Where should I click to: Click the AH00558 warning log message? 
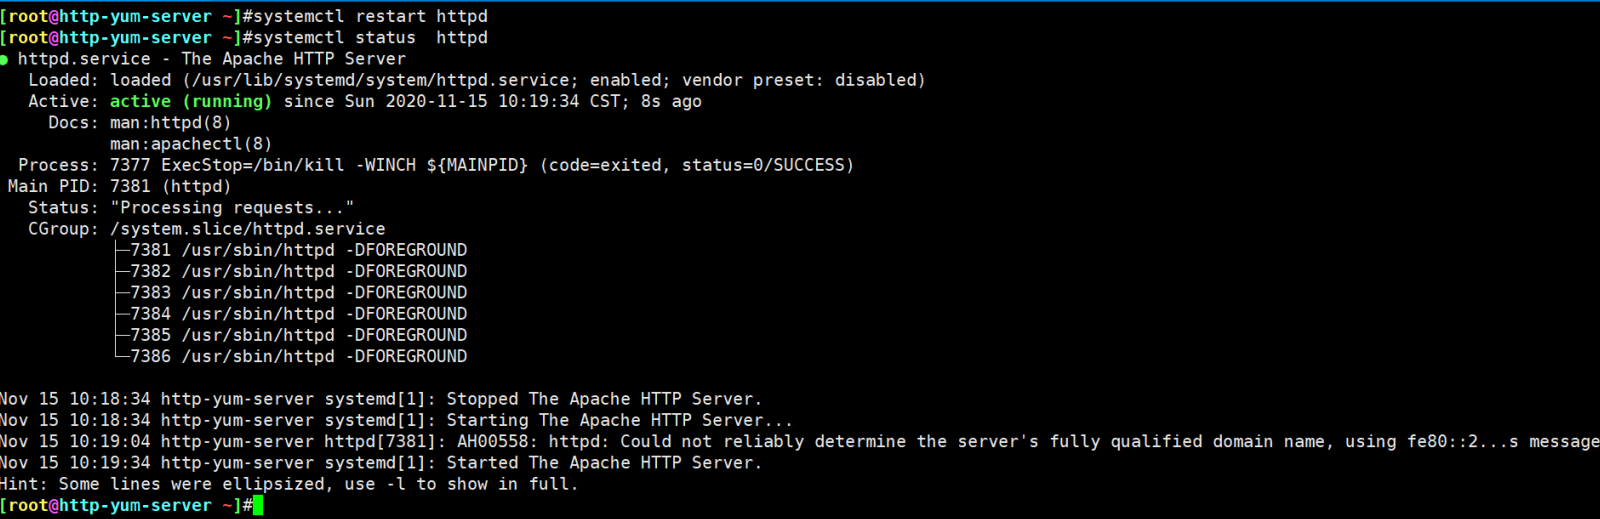tap(800, 441)
